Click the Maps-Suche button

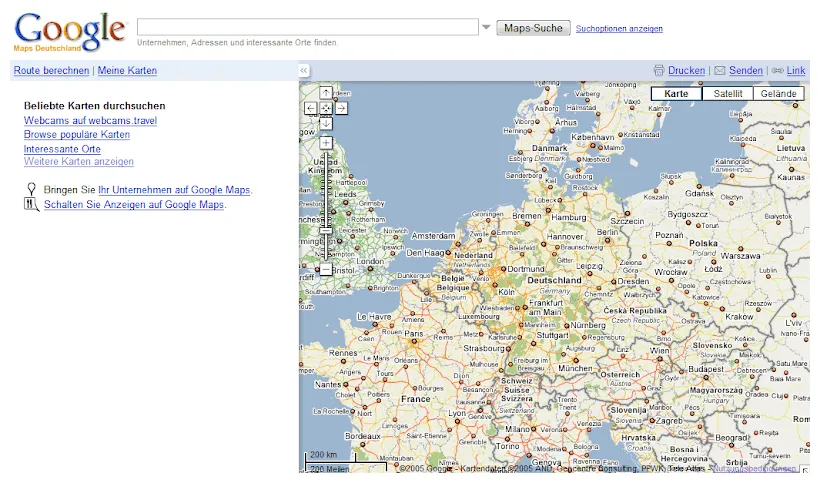point(533,28)
